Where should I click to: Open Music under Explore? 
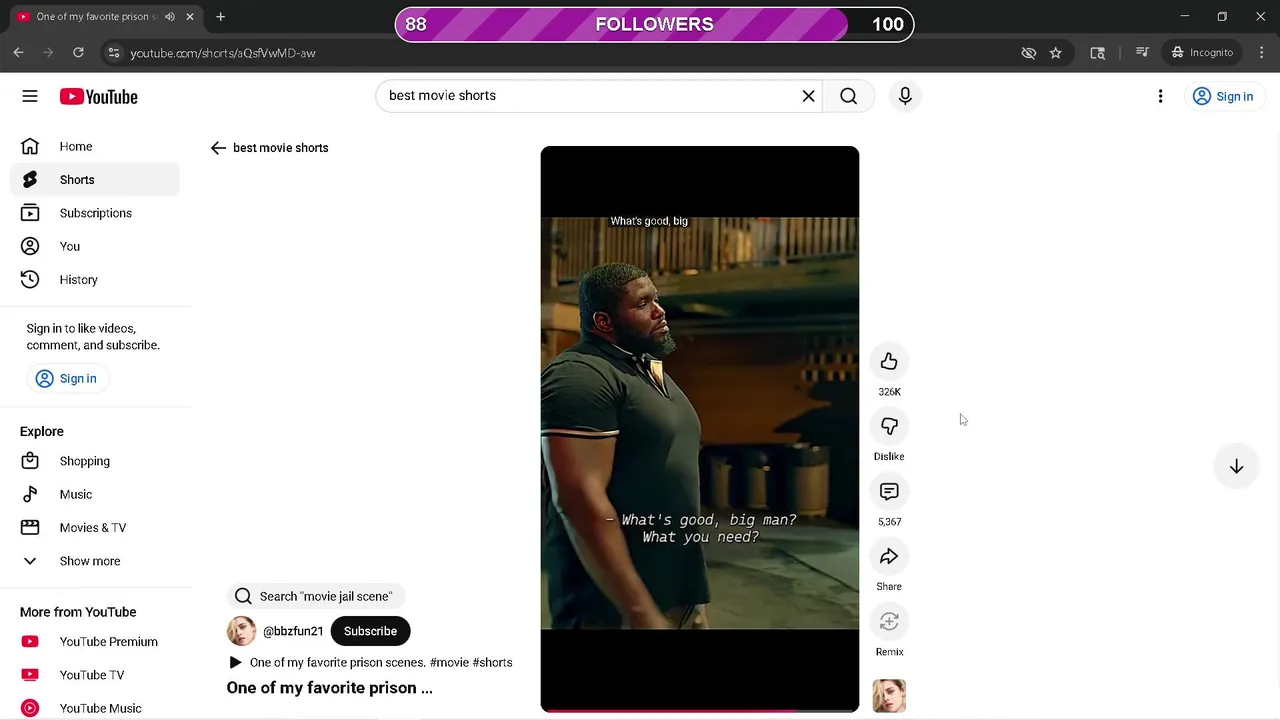[95, 494]
